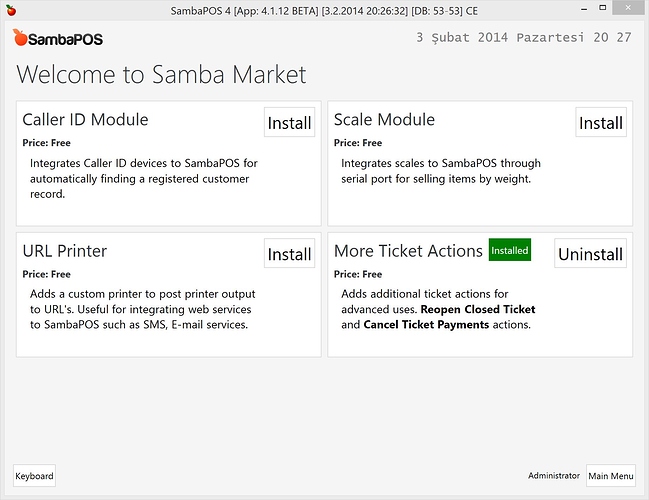Click the SambaPOS logo in header
Viewport: 649px width, 500px height.
pyautogui.click(x=58, y=39)
